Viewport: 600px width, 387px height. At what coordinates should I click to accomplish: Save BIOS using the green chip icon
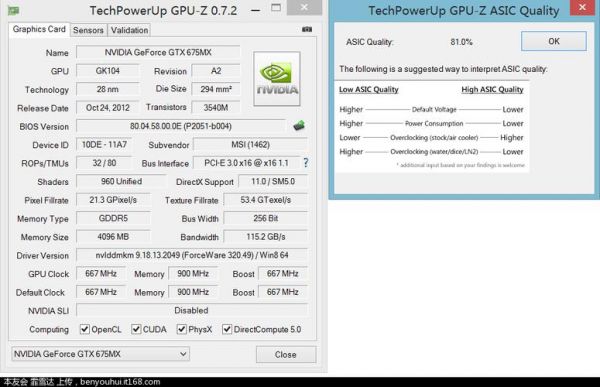299,126
